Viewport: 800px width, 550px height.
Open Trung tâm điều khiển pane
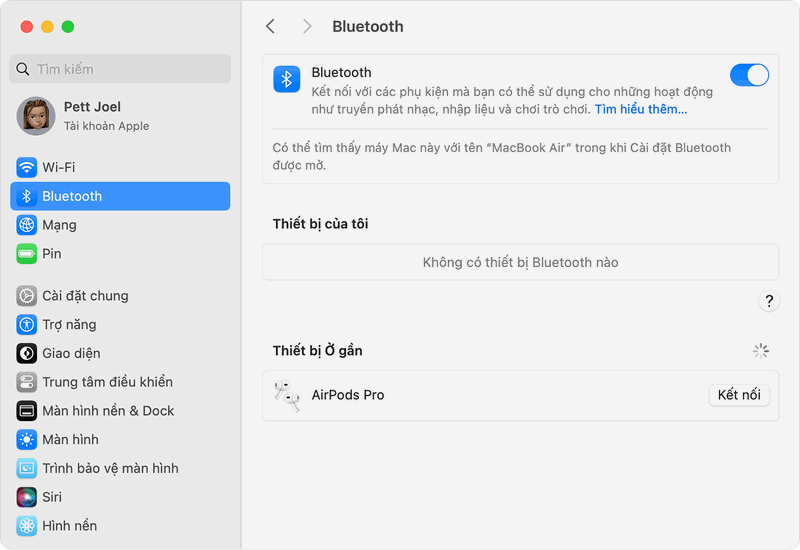(120, 382)
